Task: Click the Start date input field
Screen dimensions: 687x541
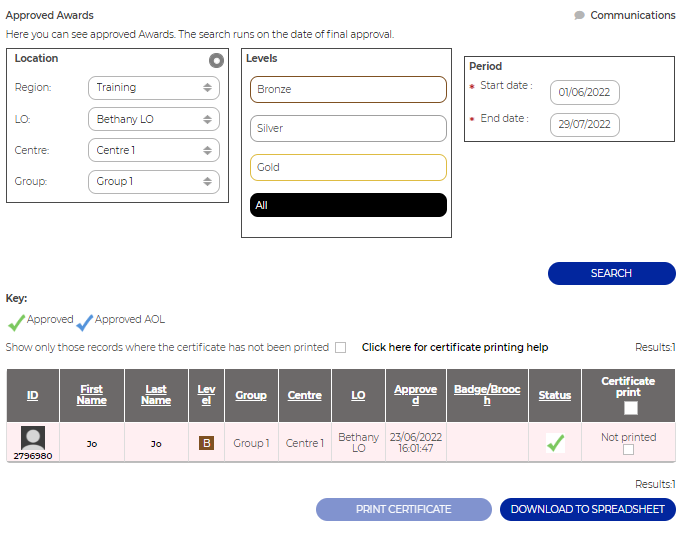Action: coord(584,93)
